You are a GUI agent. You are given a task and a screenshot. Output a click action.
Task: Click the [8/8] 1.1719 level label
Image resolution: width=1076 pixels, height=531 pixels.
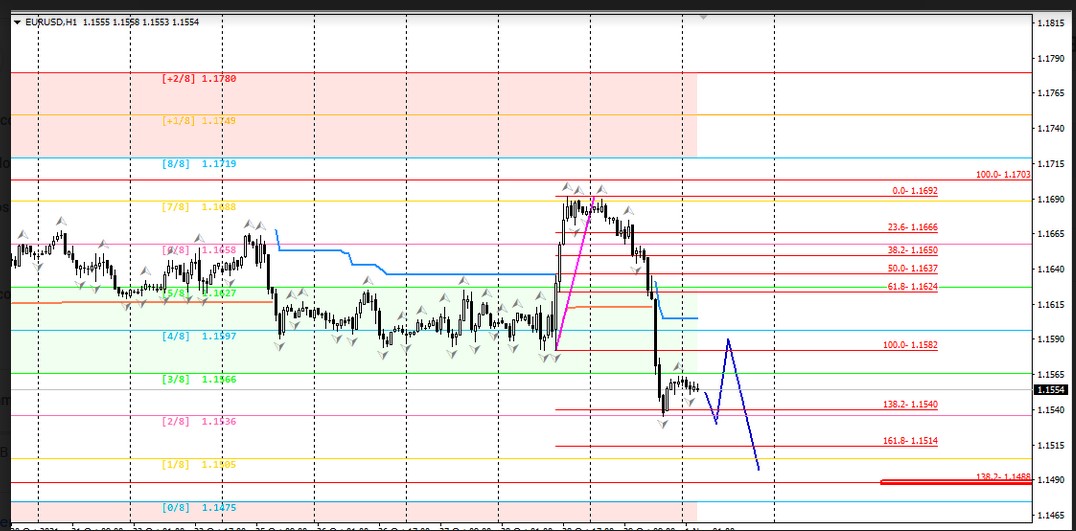[x=199, y=163]
